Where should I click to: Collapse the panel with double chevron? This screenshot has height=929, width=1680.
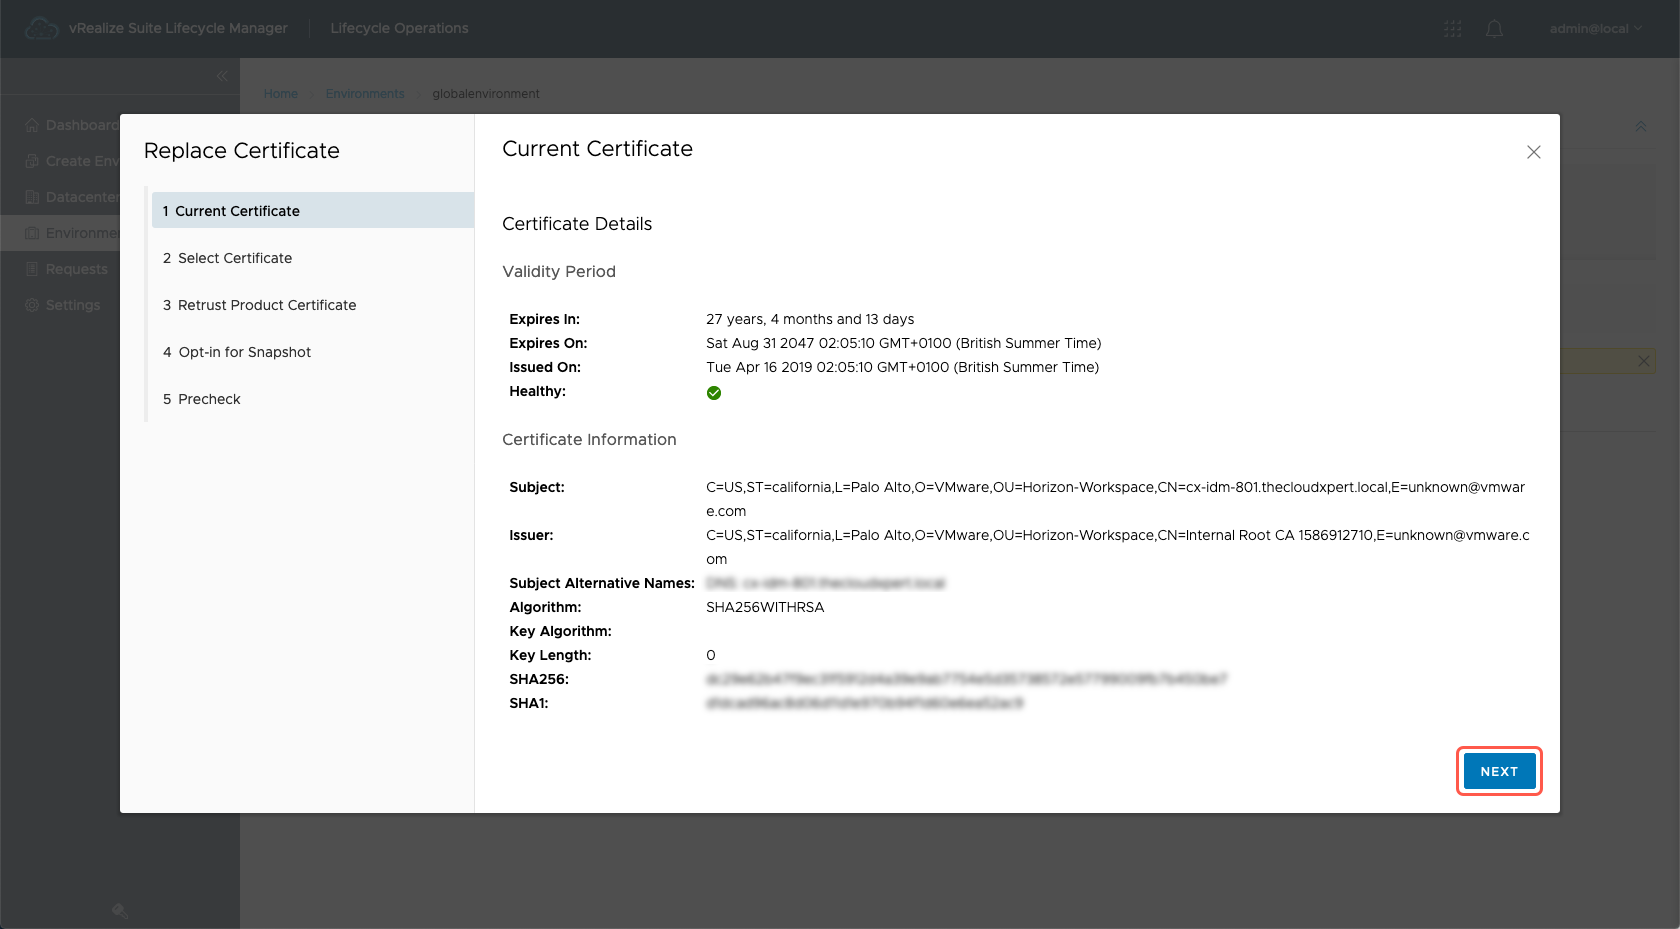(1640, 127)
